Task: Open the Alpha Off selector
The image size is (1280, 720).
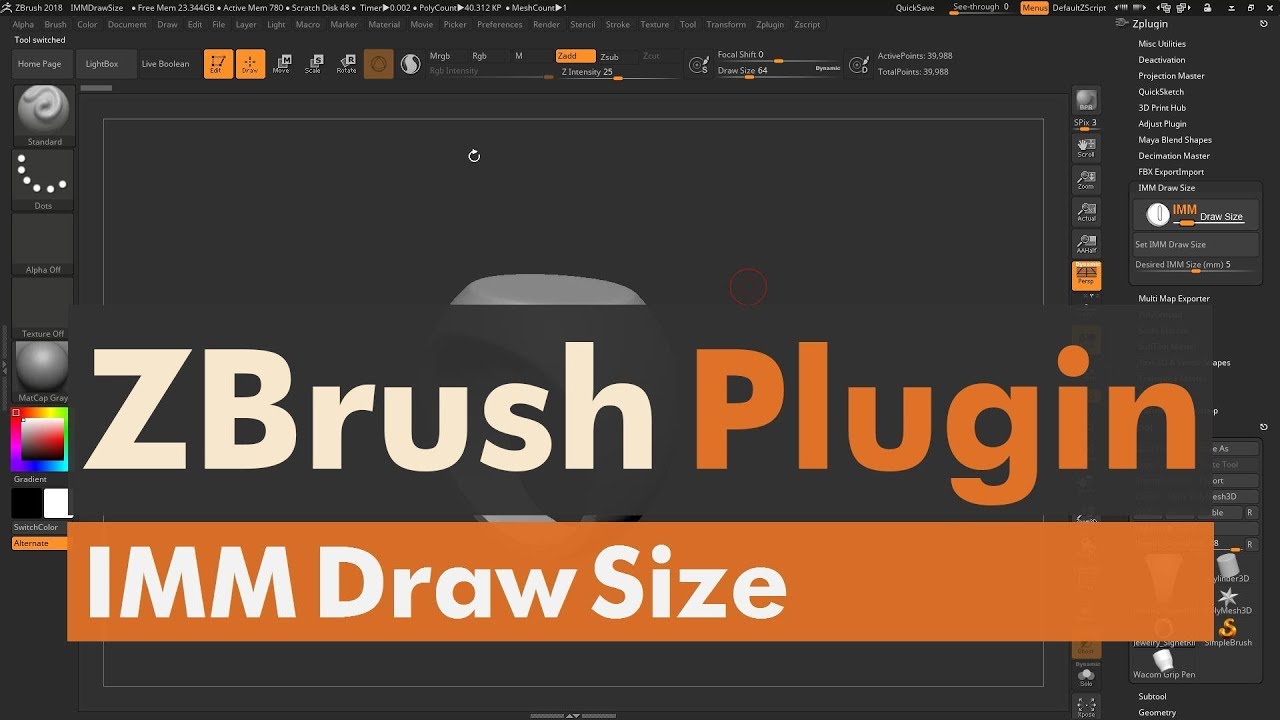Action: (43, 244)
